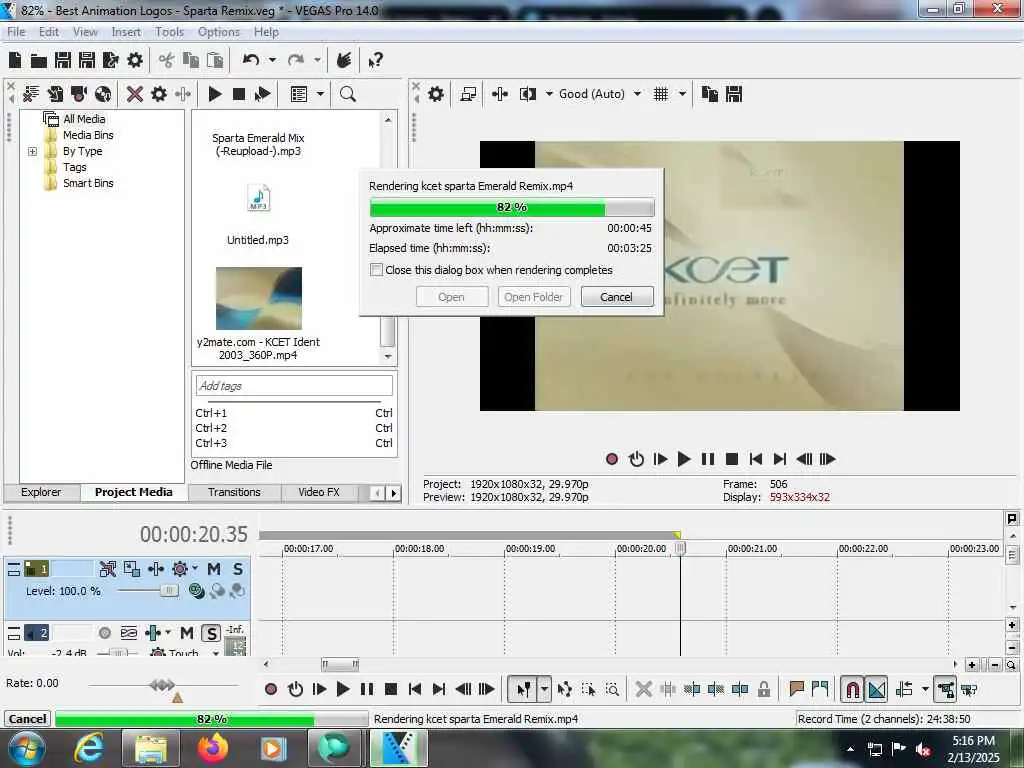Screen dimensions: 1024x768
Task: Click the Undo arrow icon
Action: coord(251,60)
